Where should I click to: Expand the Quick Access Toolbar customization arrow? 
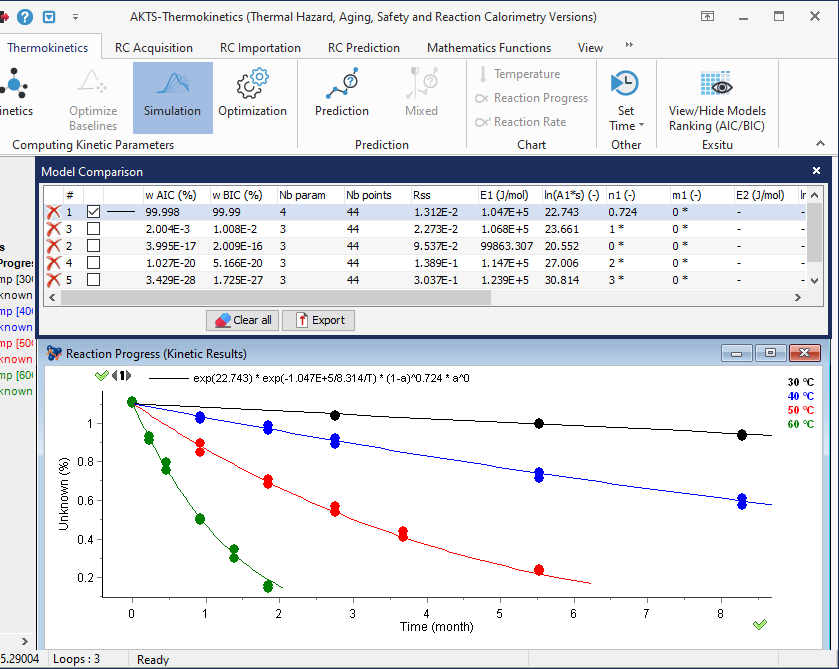click(74, 16)
